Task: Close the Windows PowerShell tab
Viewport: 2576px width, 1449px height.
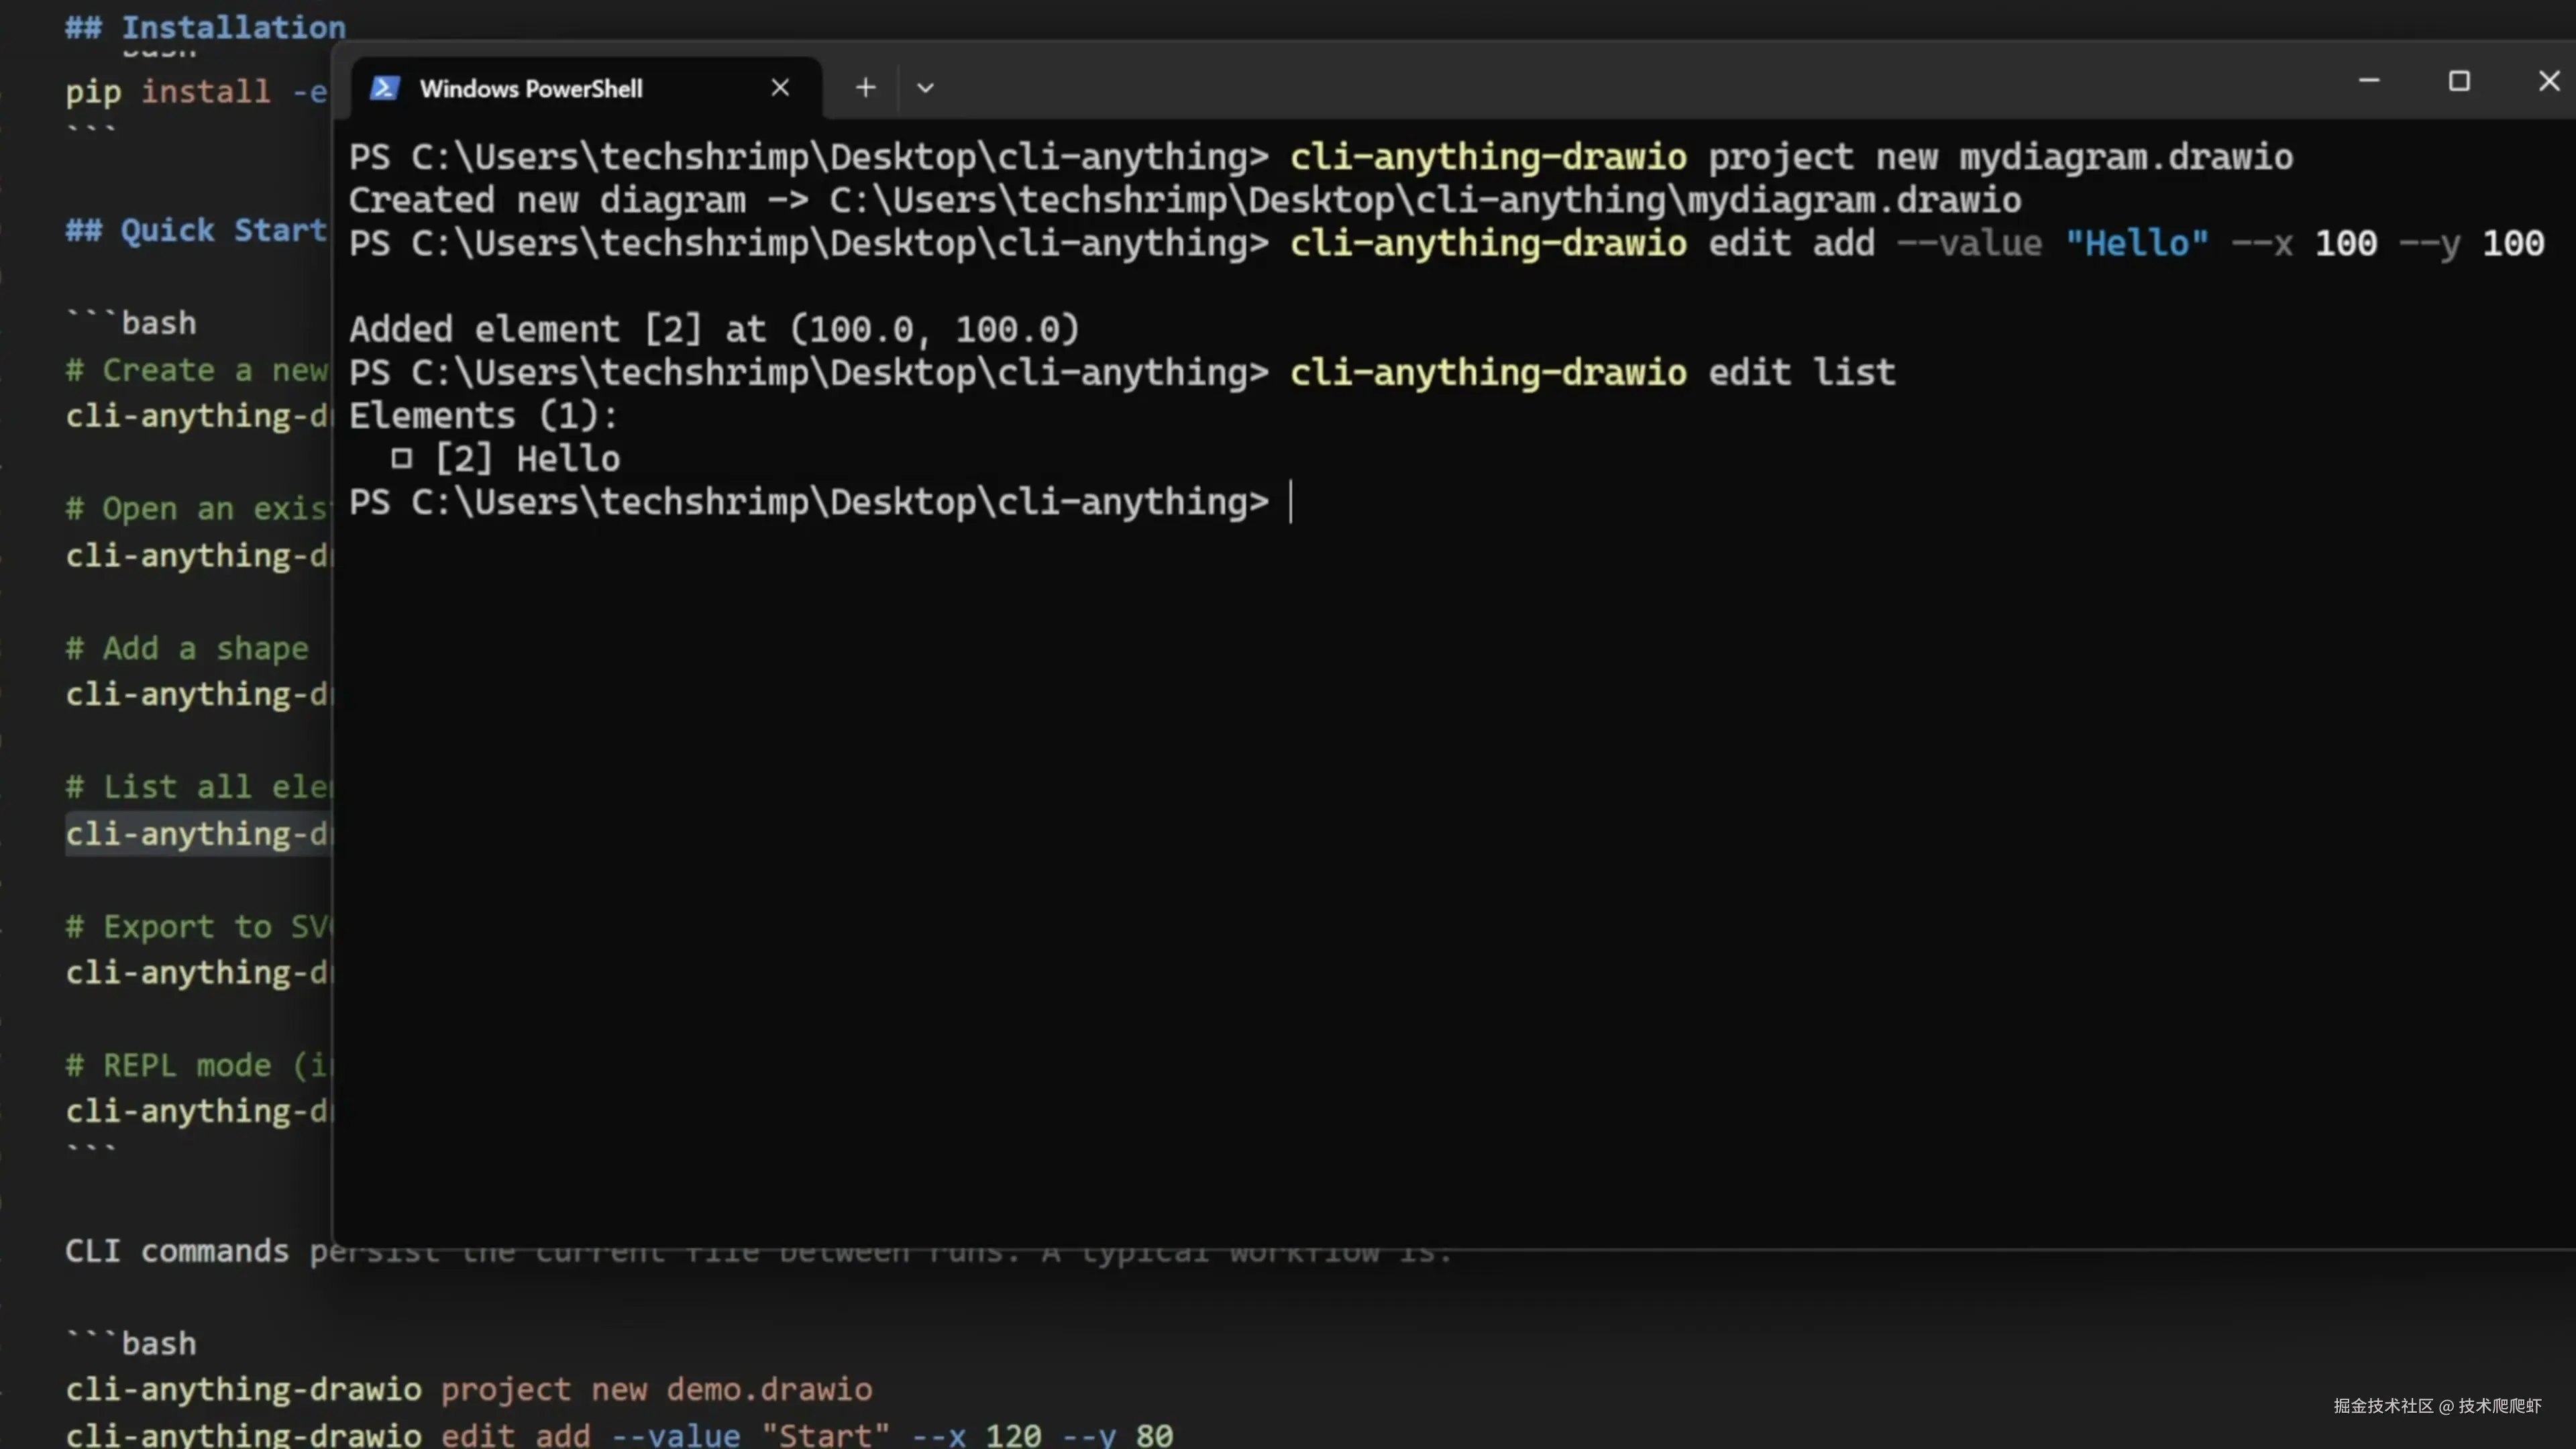Action: click(x=780, y=88)
